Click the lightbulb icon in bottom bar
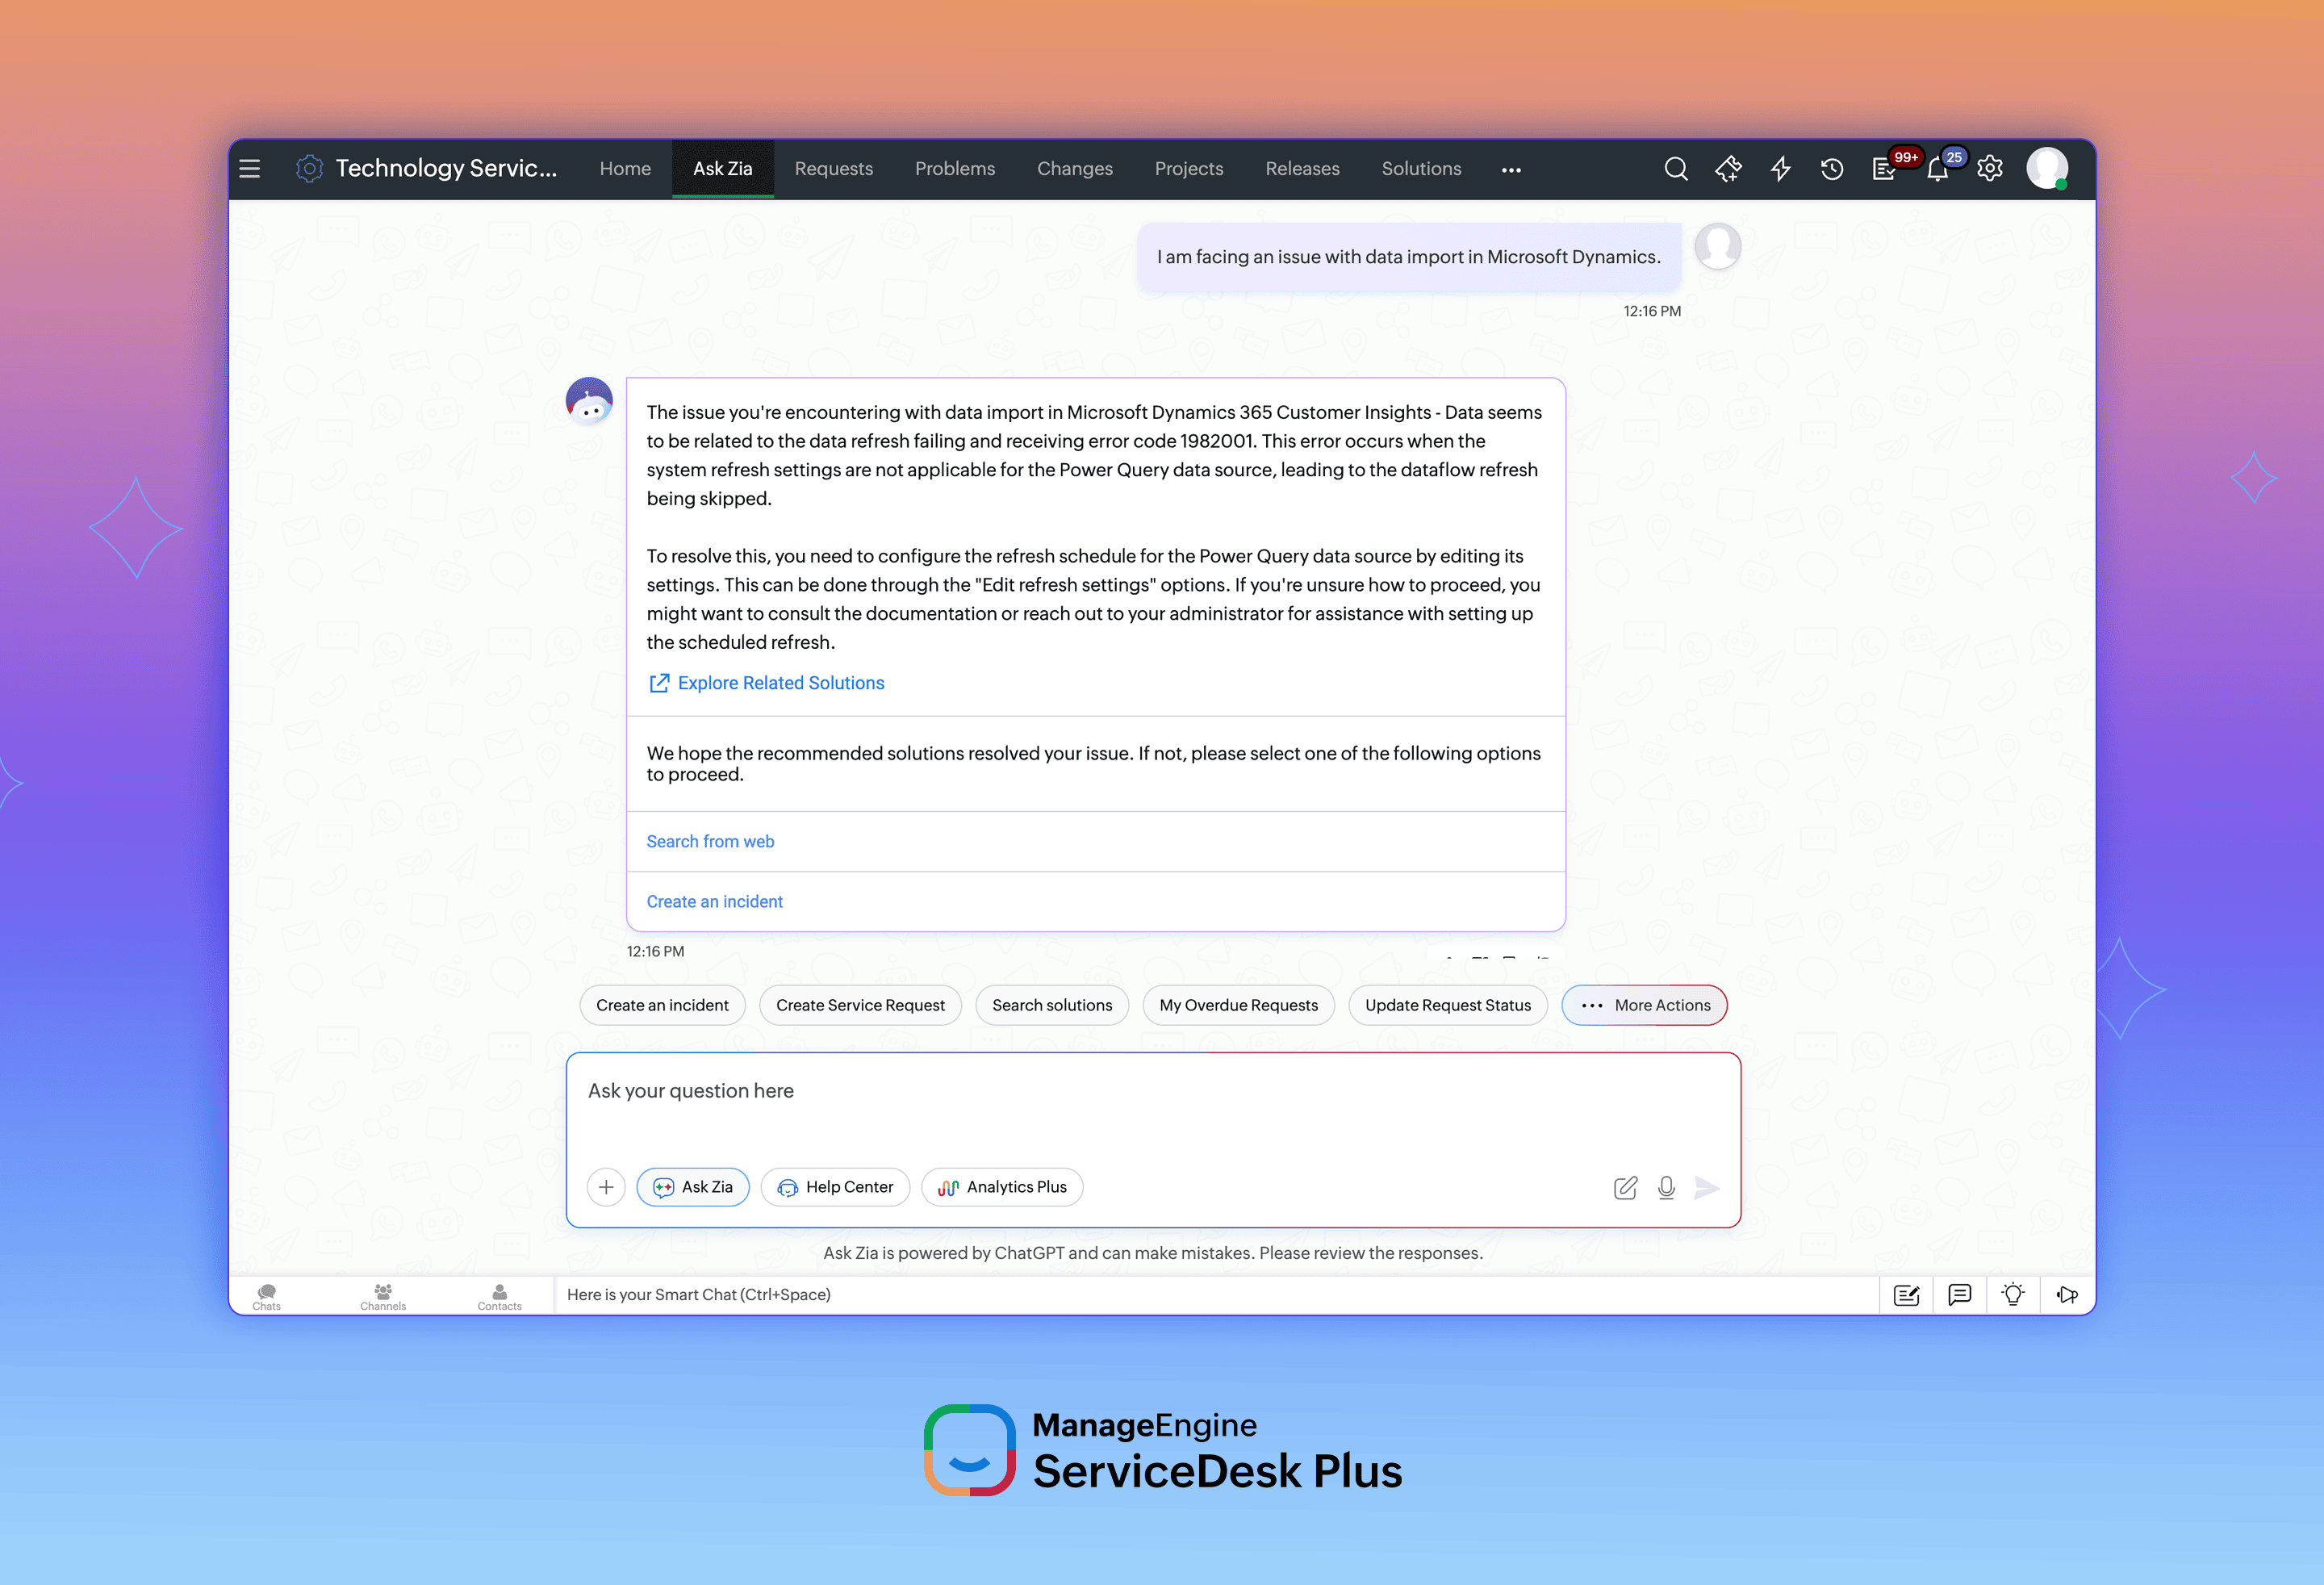 2013,1295
